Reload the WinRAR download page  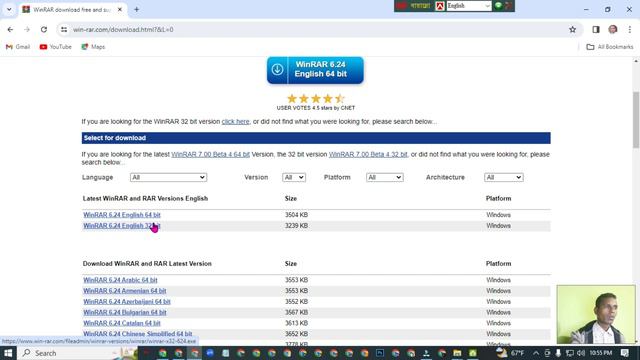(x=44, y=29)
